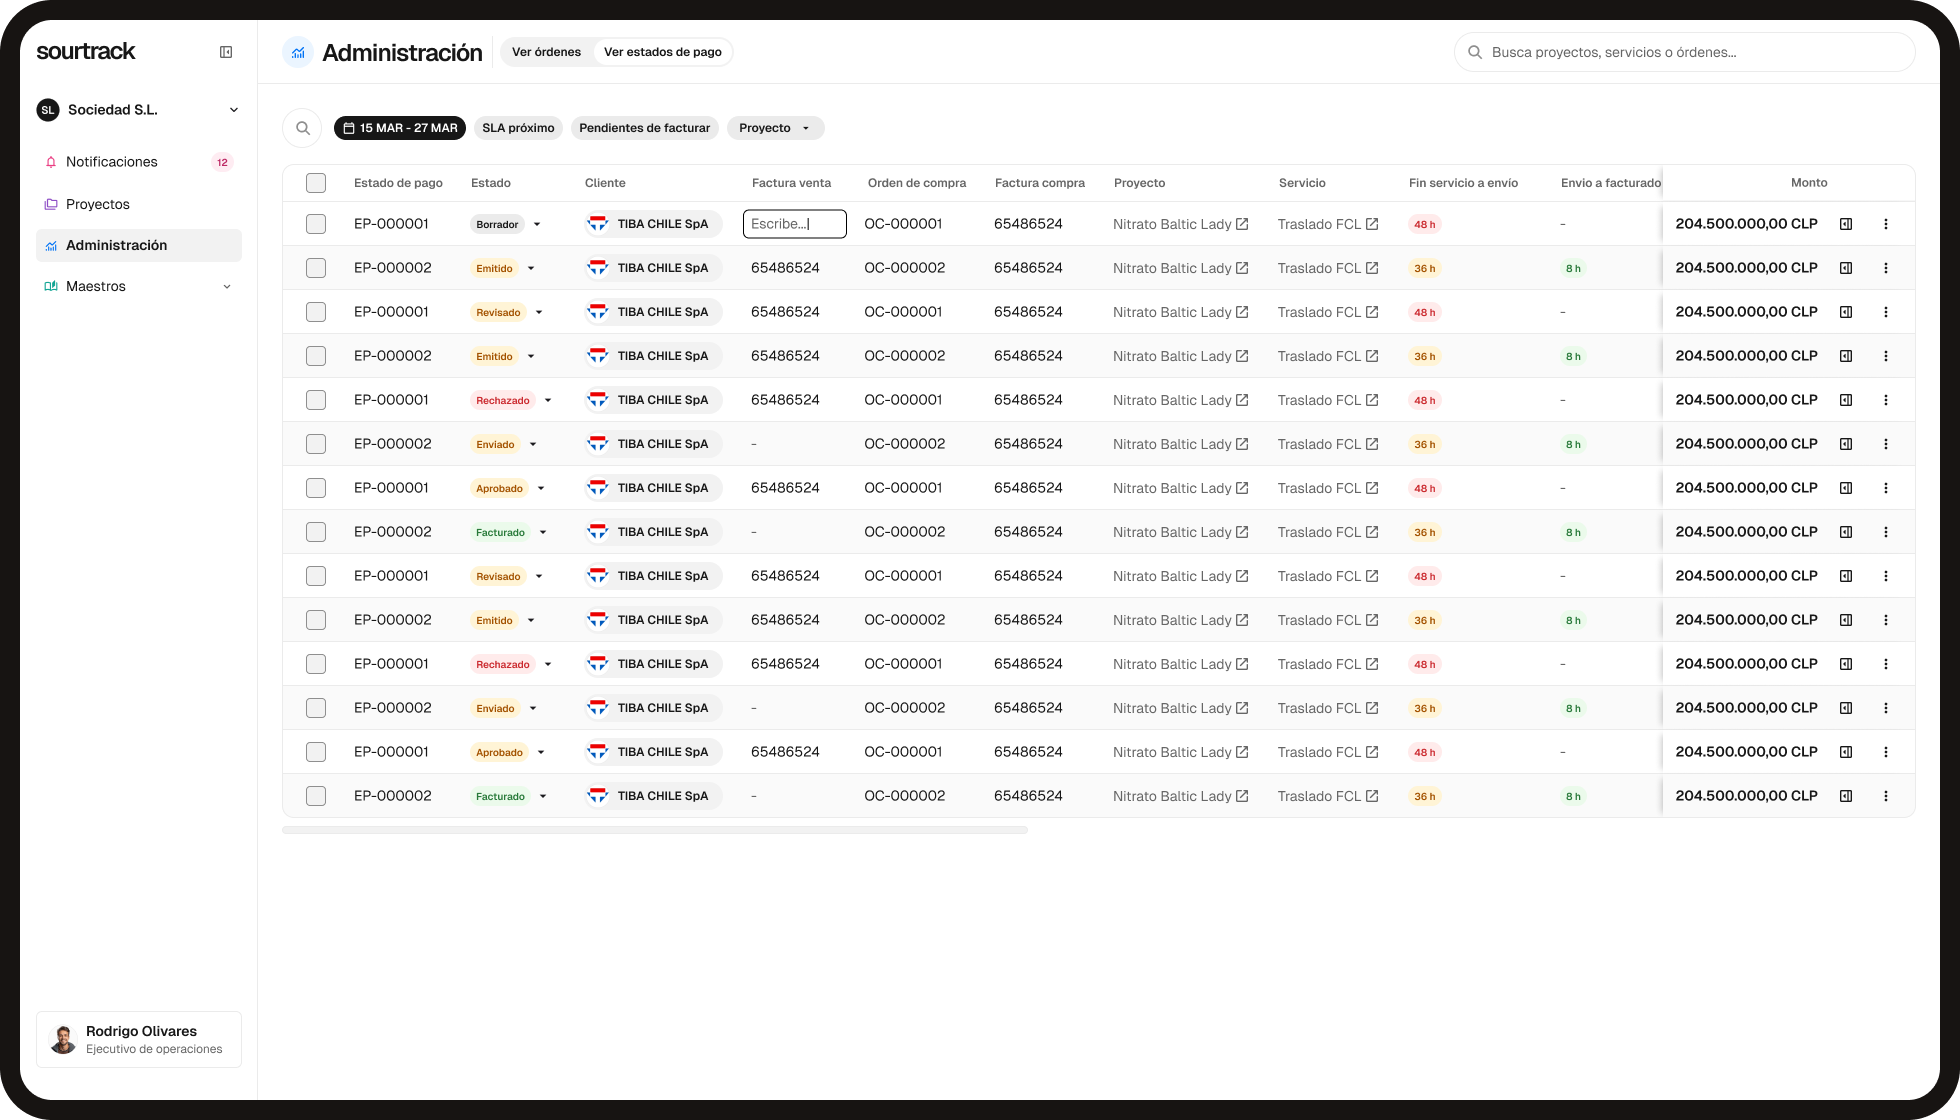Viewport: 1960px width, 1120px height.
Task: Type in the Escribe invoice input field
Action: (793, 224)
